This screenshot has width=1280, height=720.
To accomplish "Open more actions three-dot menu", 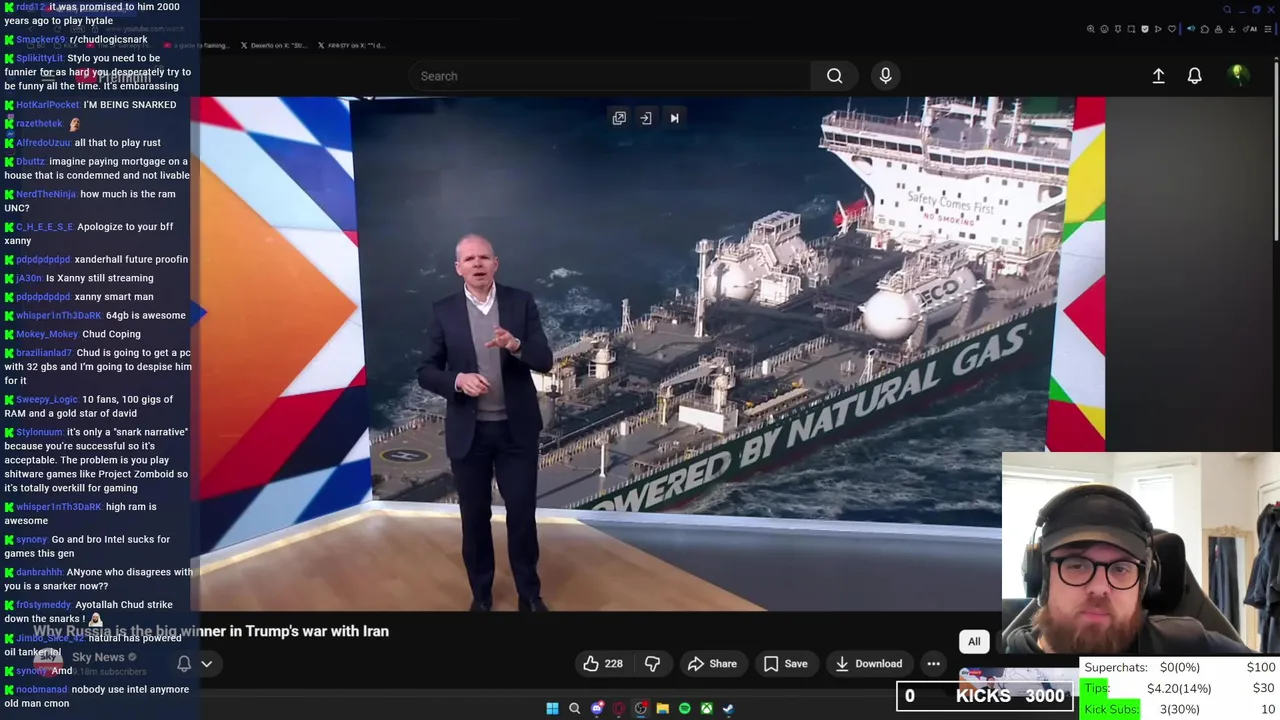I will click(x=933, y=663).
